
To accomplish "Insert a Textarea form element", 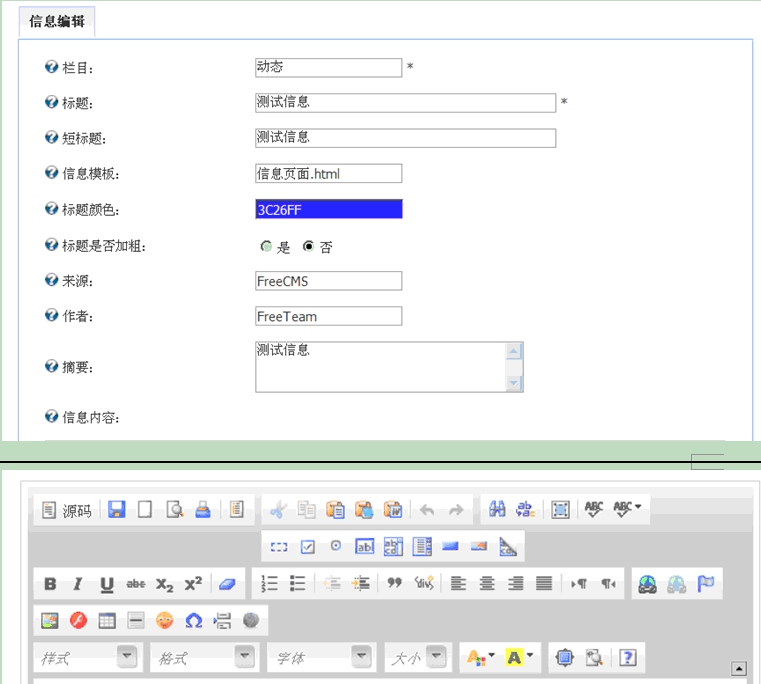I will tap(393, 547).
